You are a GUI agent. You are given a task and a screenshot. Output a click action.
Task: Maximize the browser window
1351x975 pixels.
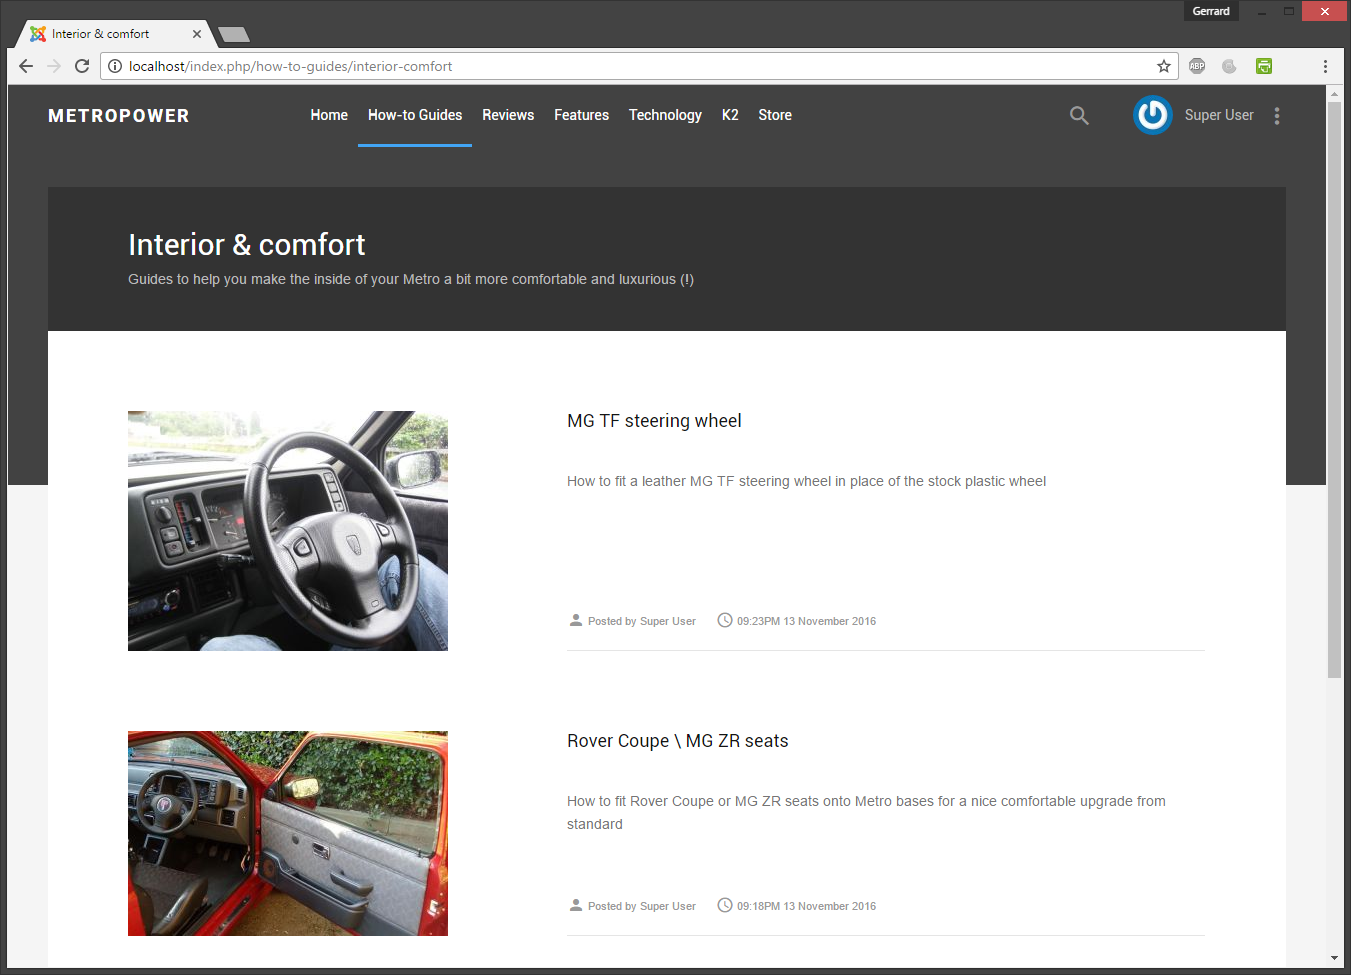1290,11
